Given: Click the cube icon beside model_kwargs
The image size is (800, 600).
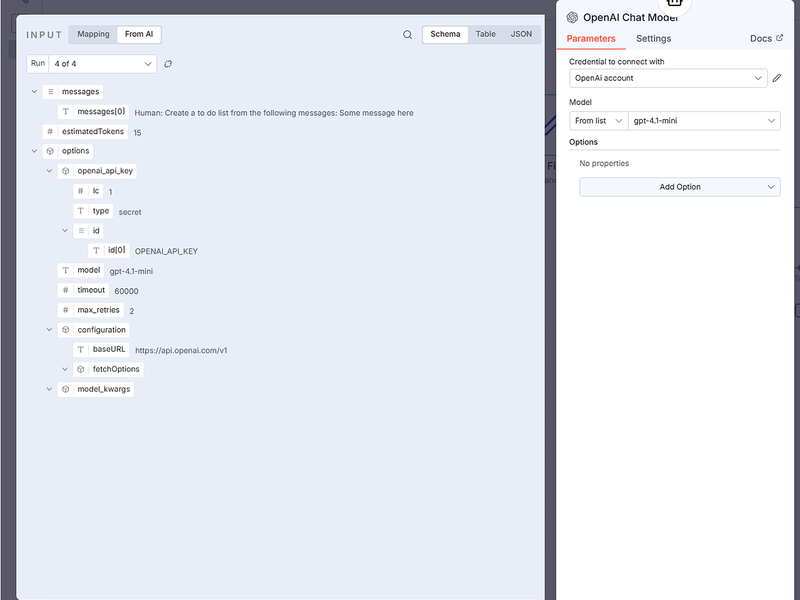Looking at the screenshot, I should click(x=65, y=389).
